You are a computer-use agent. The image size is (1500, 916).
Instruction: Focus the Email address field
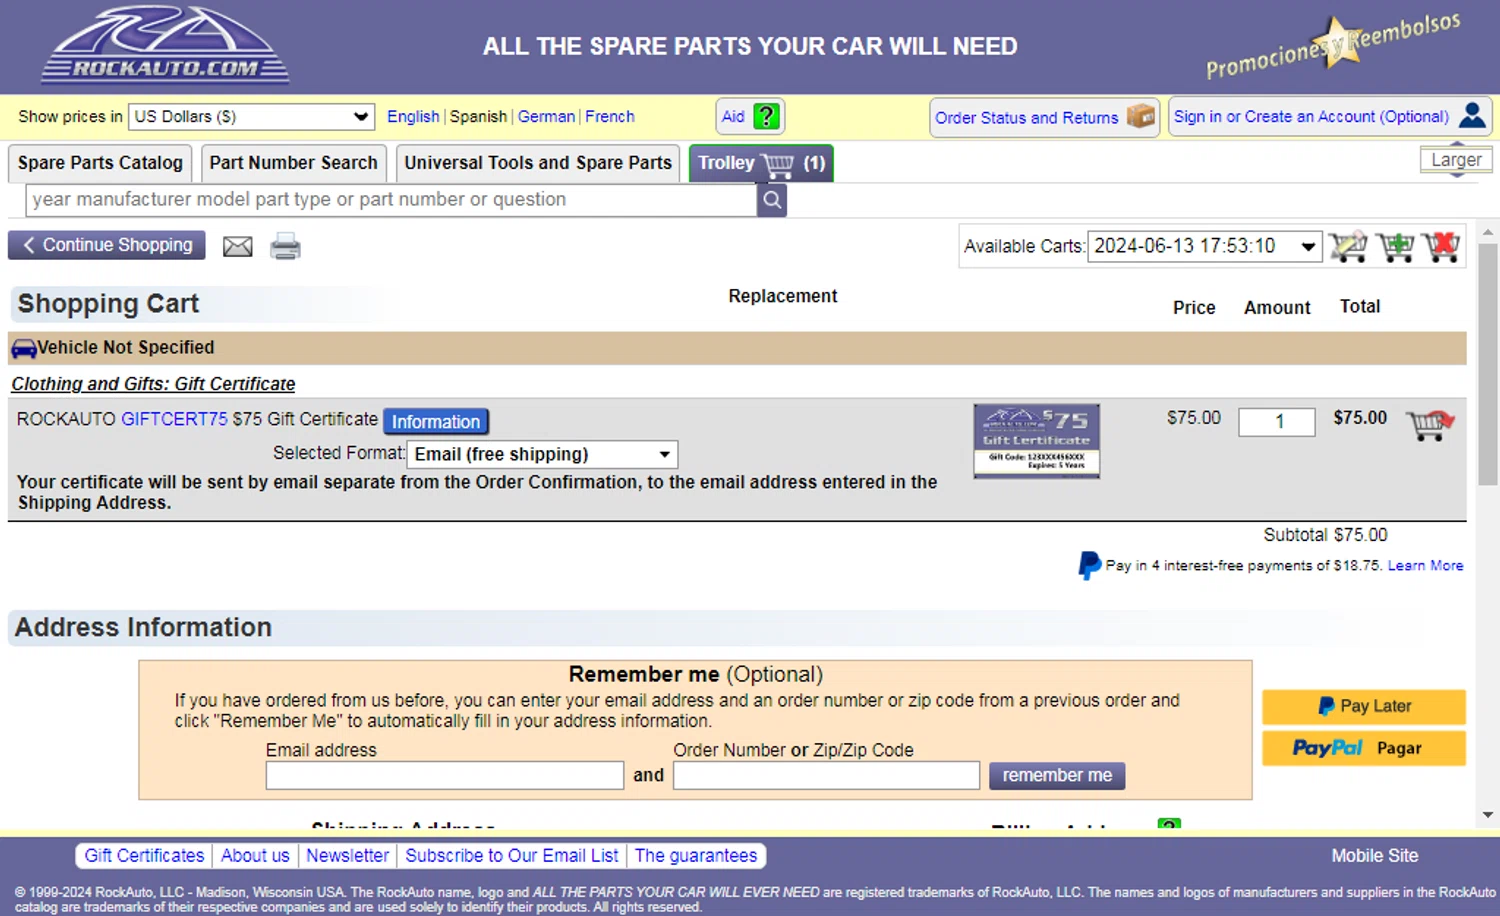click(x=445, y=776)
